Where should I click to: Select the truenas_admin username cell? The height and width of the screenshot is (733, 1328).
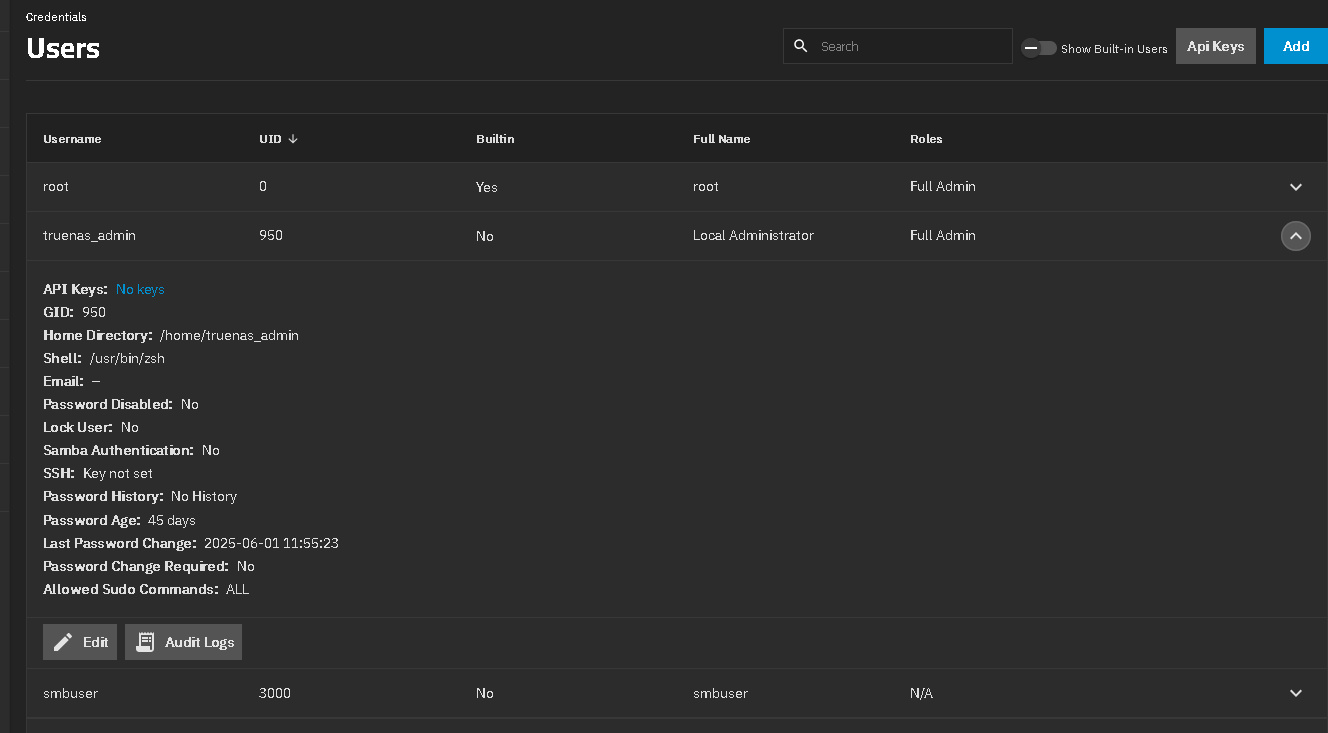click(x=89, y=235)
